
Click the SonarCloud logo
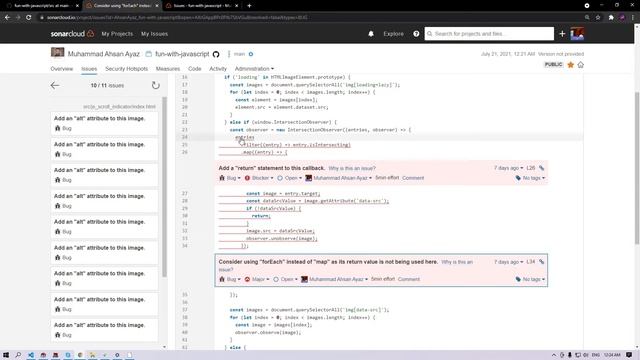72,34
